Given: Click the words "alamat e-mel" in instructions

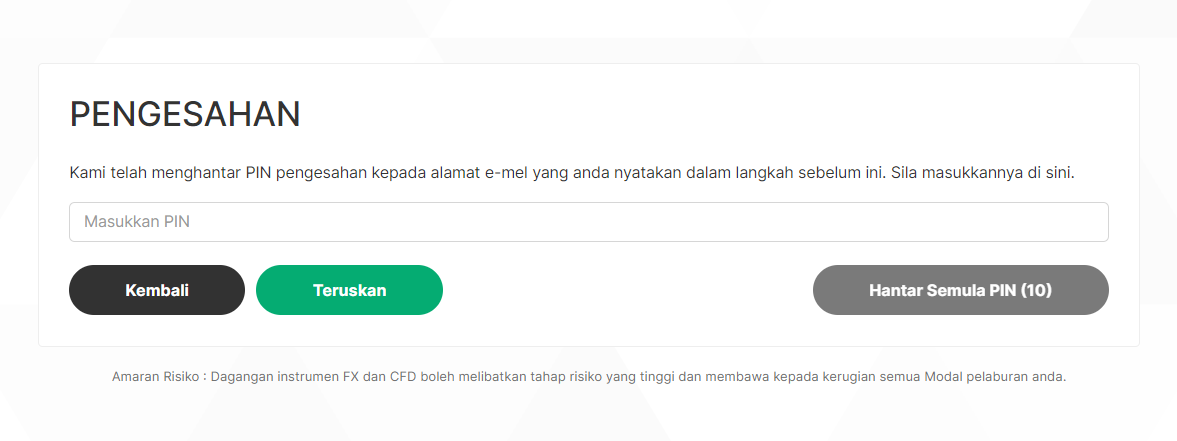Looking at the screenshot, I should 477,173.
